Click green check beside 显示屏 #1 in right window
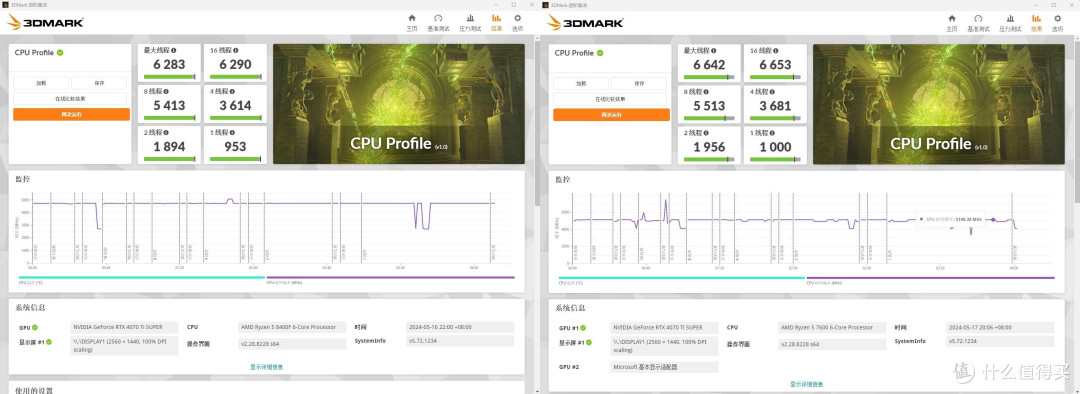1080x394 pixels. point(588,342)
